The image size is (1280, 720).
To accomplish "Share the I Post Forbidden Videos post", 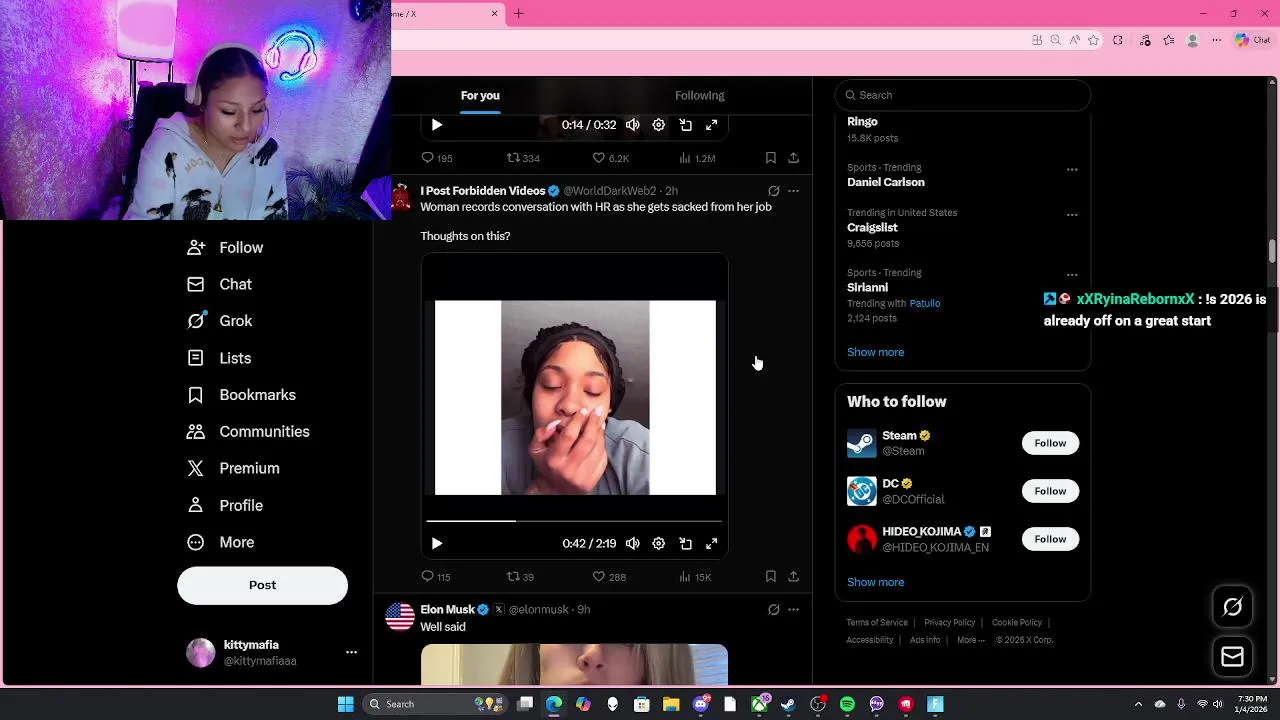I will (793, 577).
